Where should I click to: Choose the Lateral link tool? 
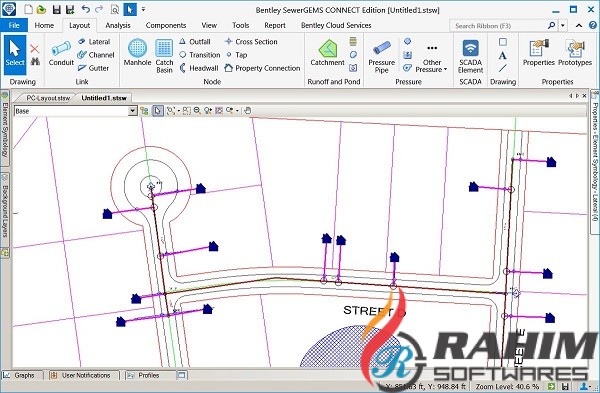[x=94, y=42]
